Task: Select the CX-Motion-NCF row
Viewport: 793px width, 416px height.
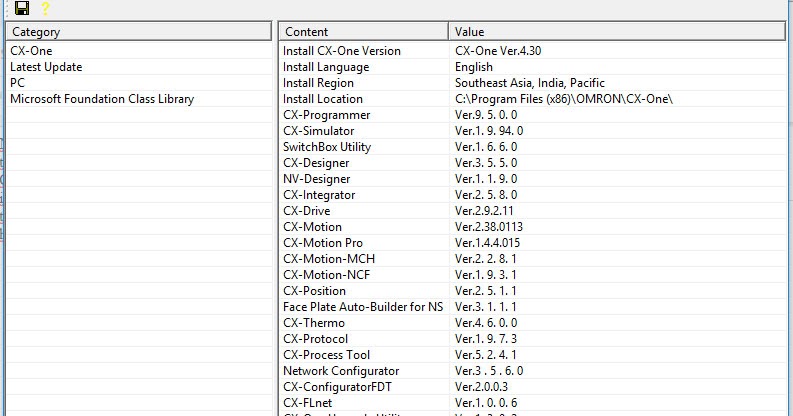Action: tap(533, 275)
